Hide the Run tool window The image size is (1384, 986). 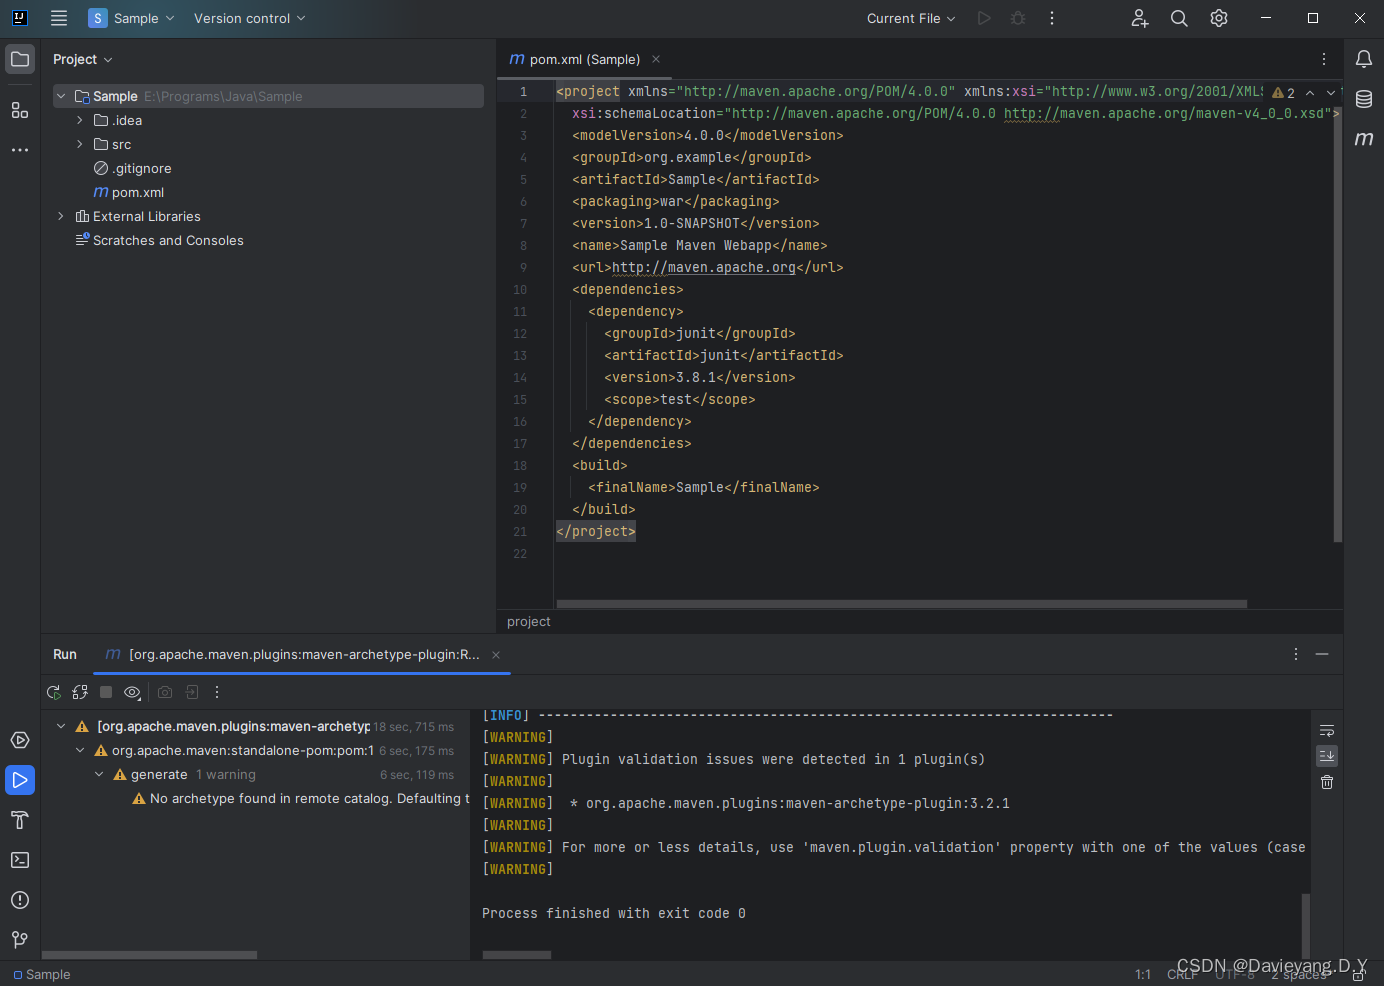click(x=1322, y=654)
